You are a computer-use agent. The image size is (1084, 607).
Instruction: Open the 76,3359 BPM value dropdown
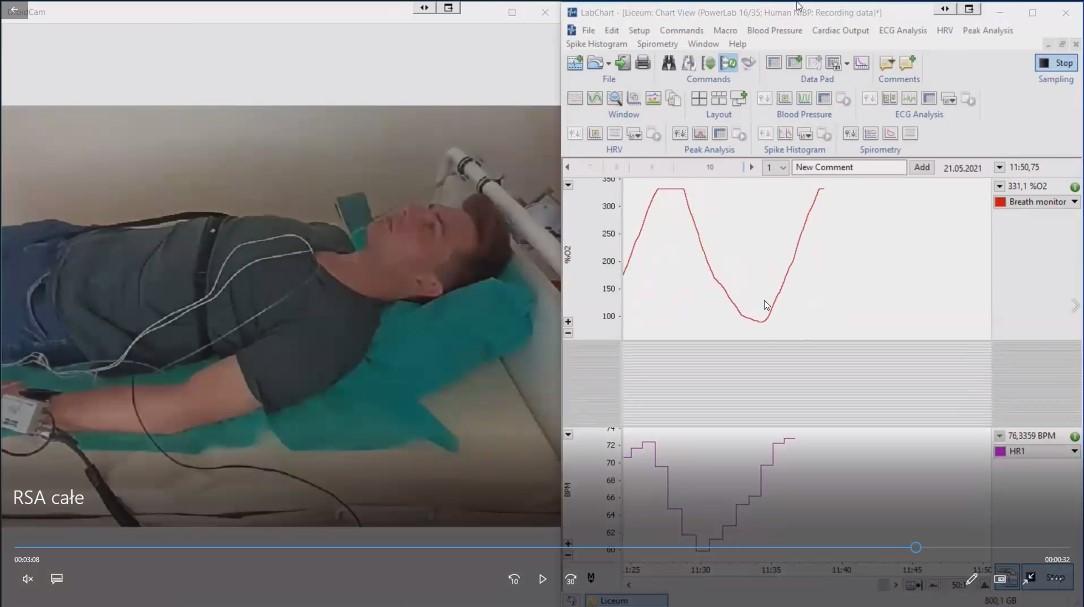(x=1000, y=436)
